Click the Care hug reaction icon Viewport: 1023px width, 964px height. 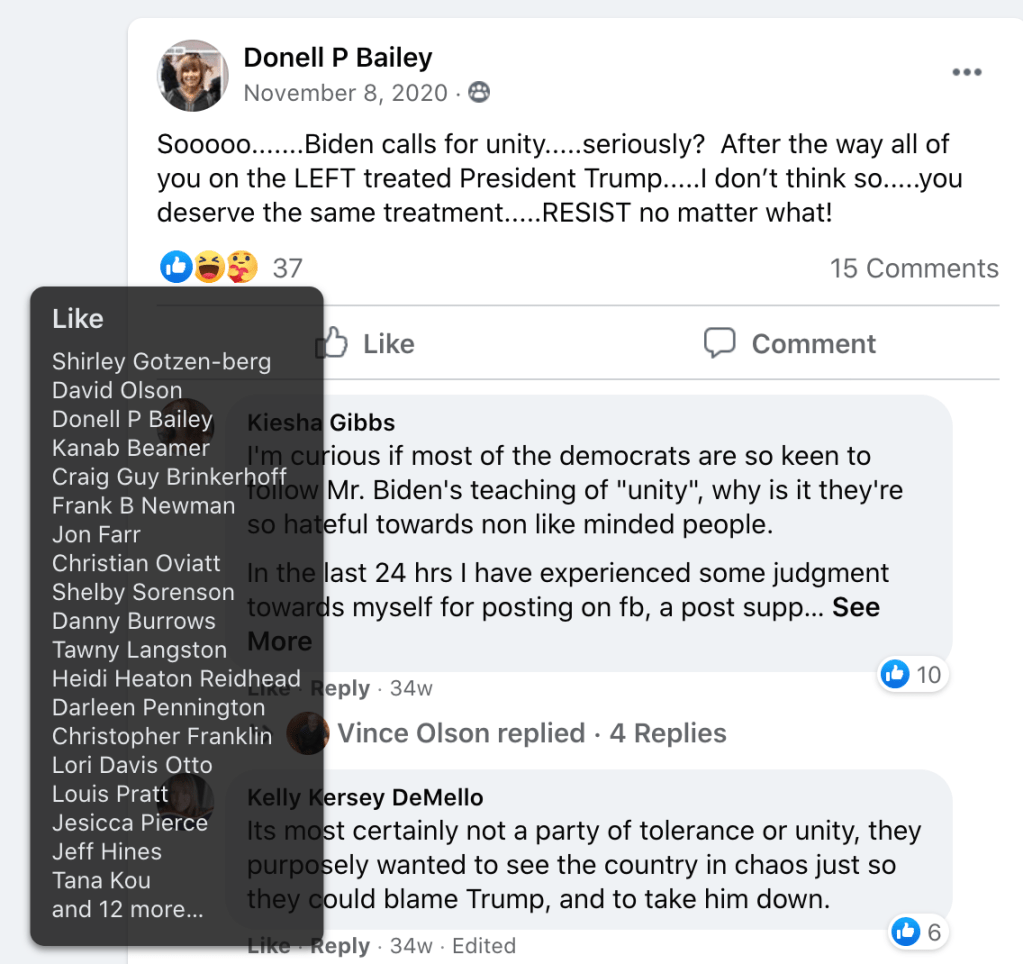tap(241, 267)
